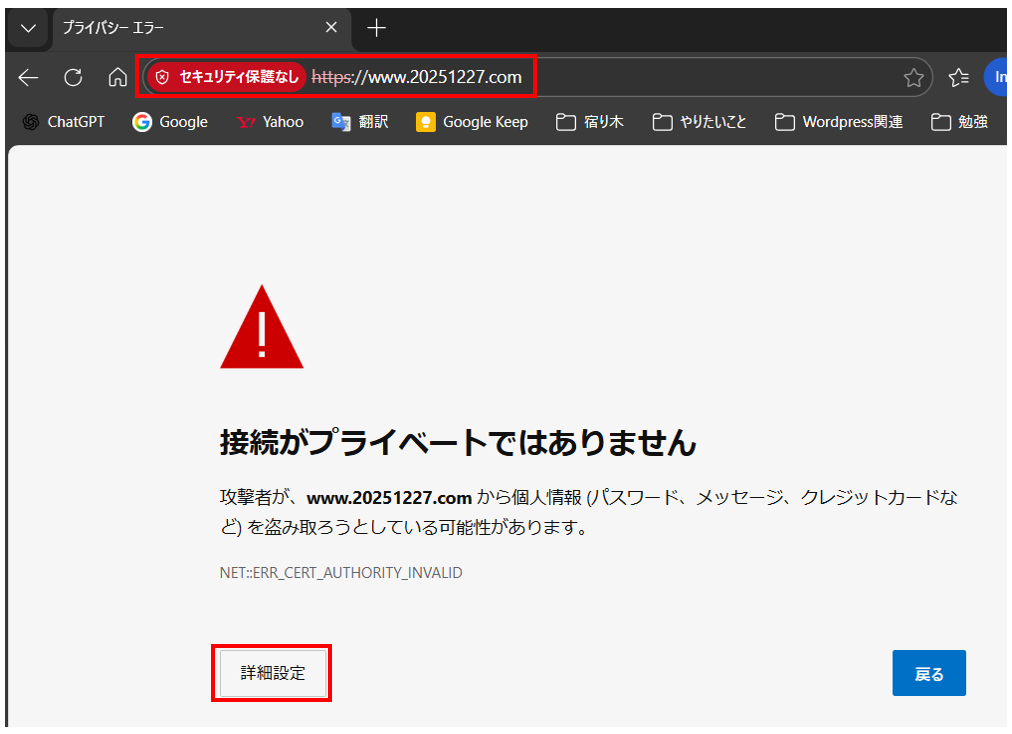Open the ChatGPT bookmark

point(64,122)
